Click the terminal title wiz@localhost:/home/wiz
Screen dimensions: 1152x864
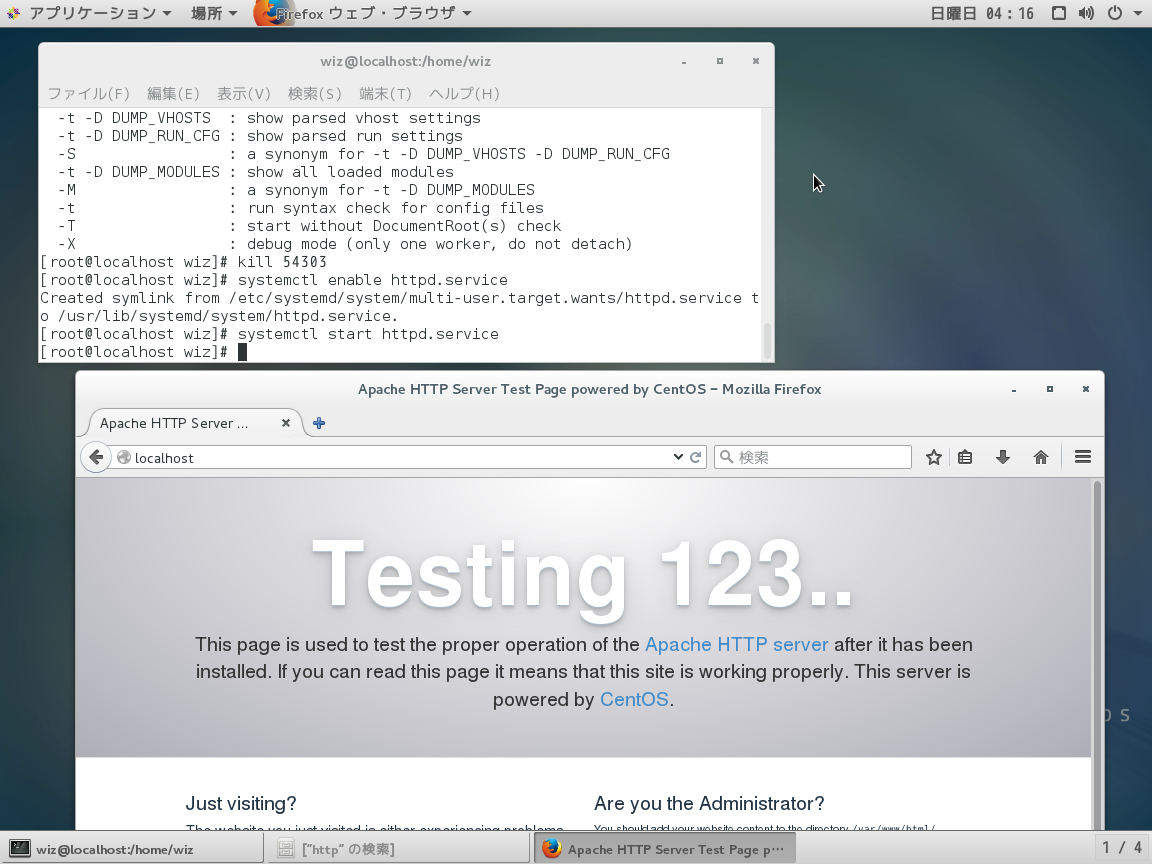[x=406, y=61]
